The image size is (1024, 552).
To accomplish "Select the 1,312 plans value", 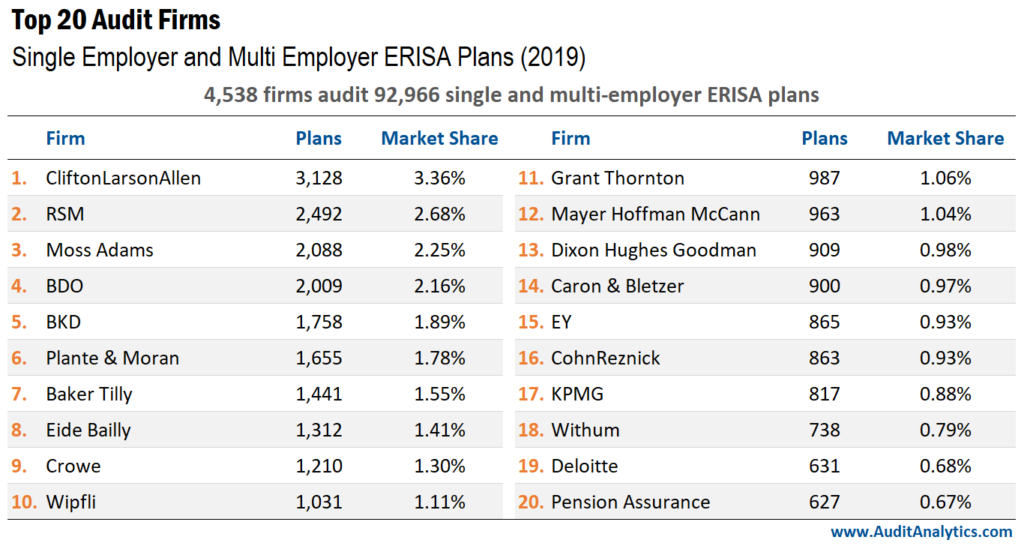I will (x=319, y=430).
